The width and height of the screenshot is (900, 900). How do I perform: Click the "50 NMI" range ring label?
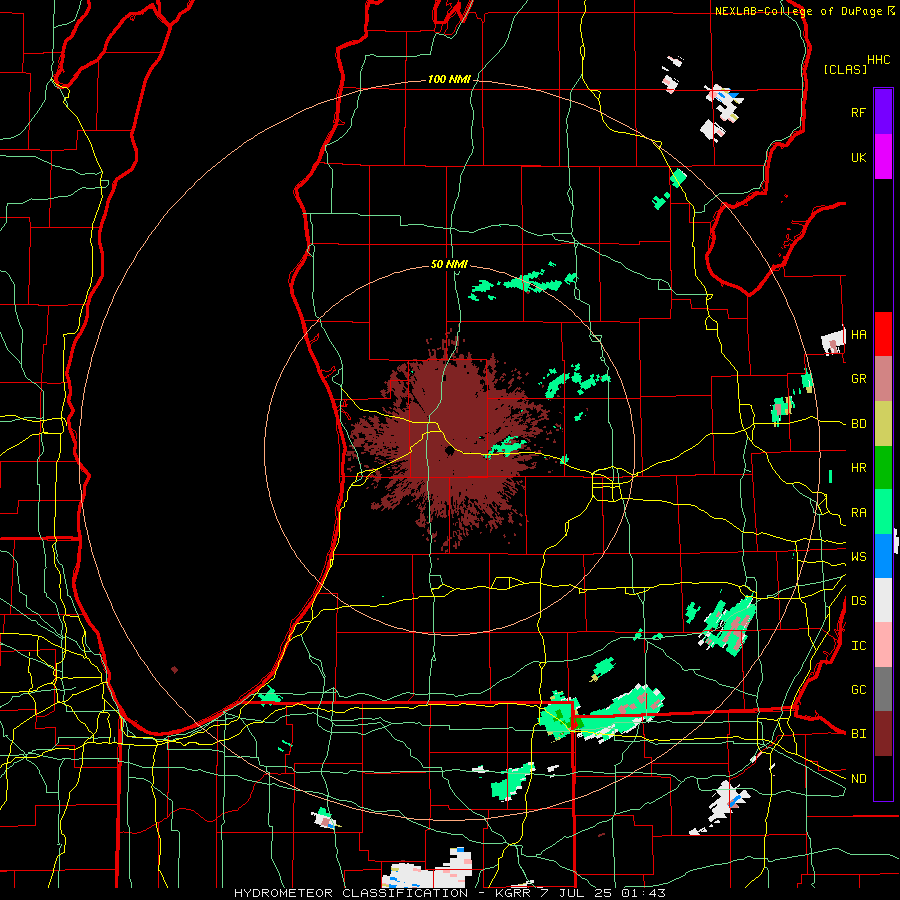[x=449, y=265]
